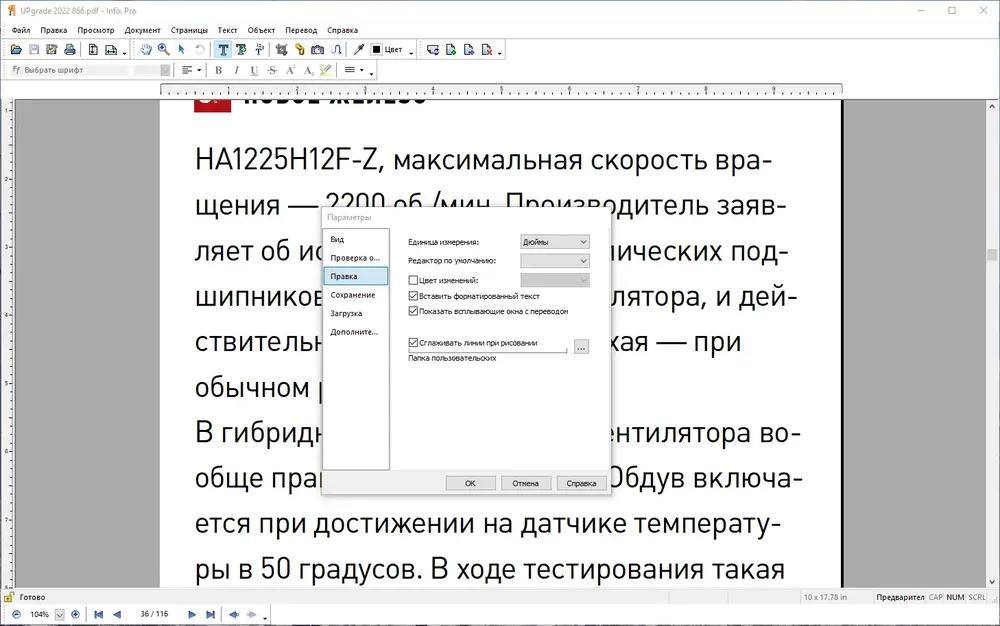Open the zoom percentage dropdown at 104%
1000x626 pixels.
pyautogui.click(x=59, y=615)
